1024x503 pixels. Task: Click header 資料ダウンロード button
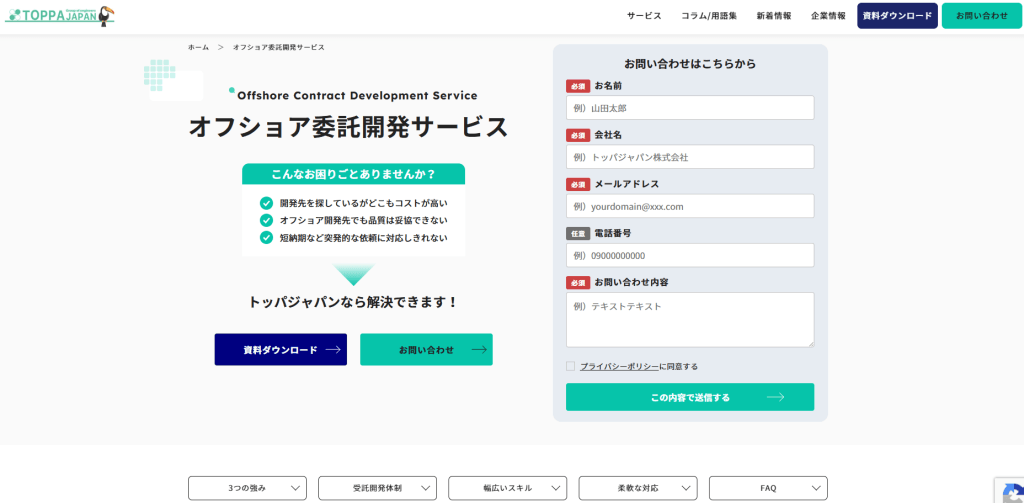[x=897, y=16]
